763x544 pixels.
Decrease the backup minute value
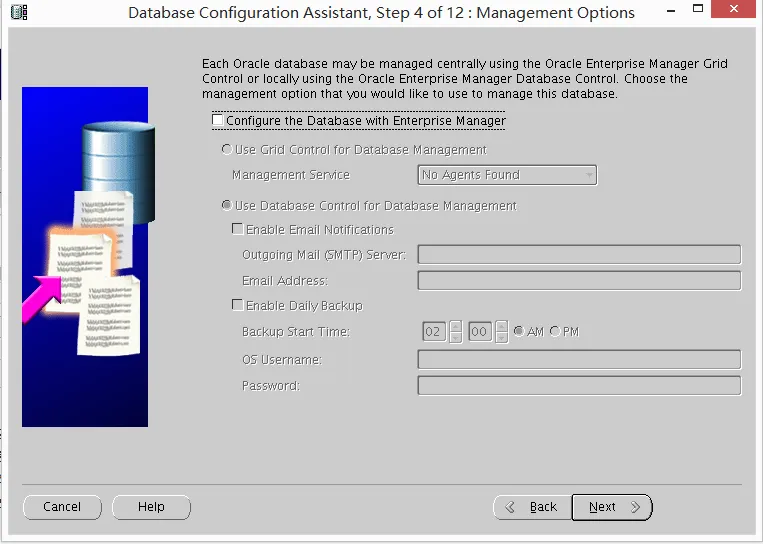click(502, 337)
